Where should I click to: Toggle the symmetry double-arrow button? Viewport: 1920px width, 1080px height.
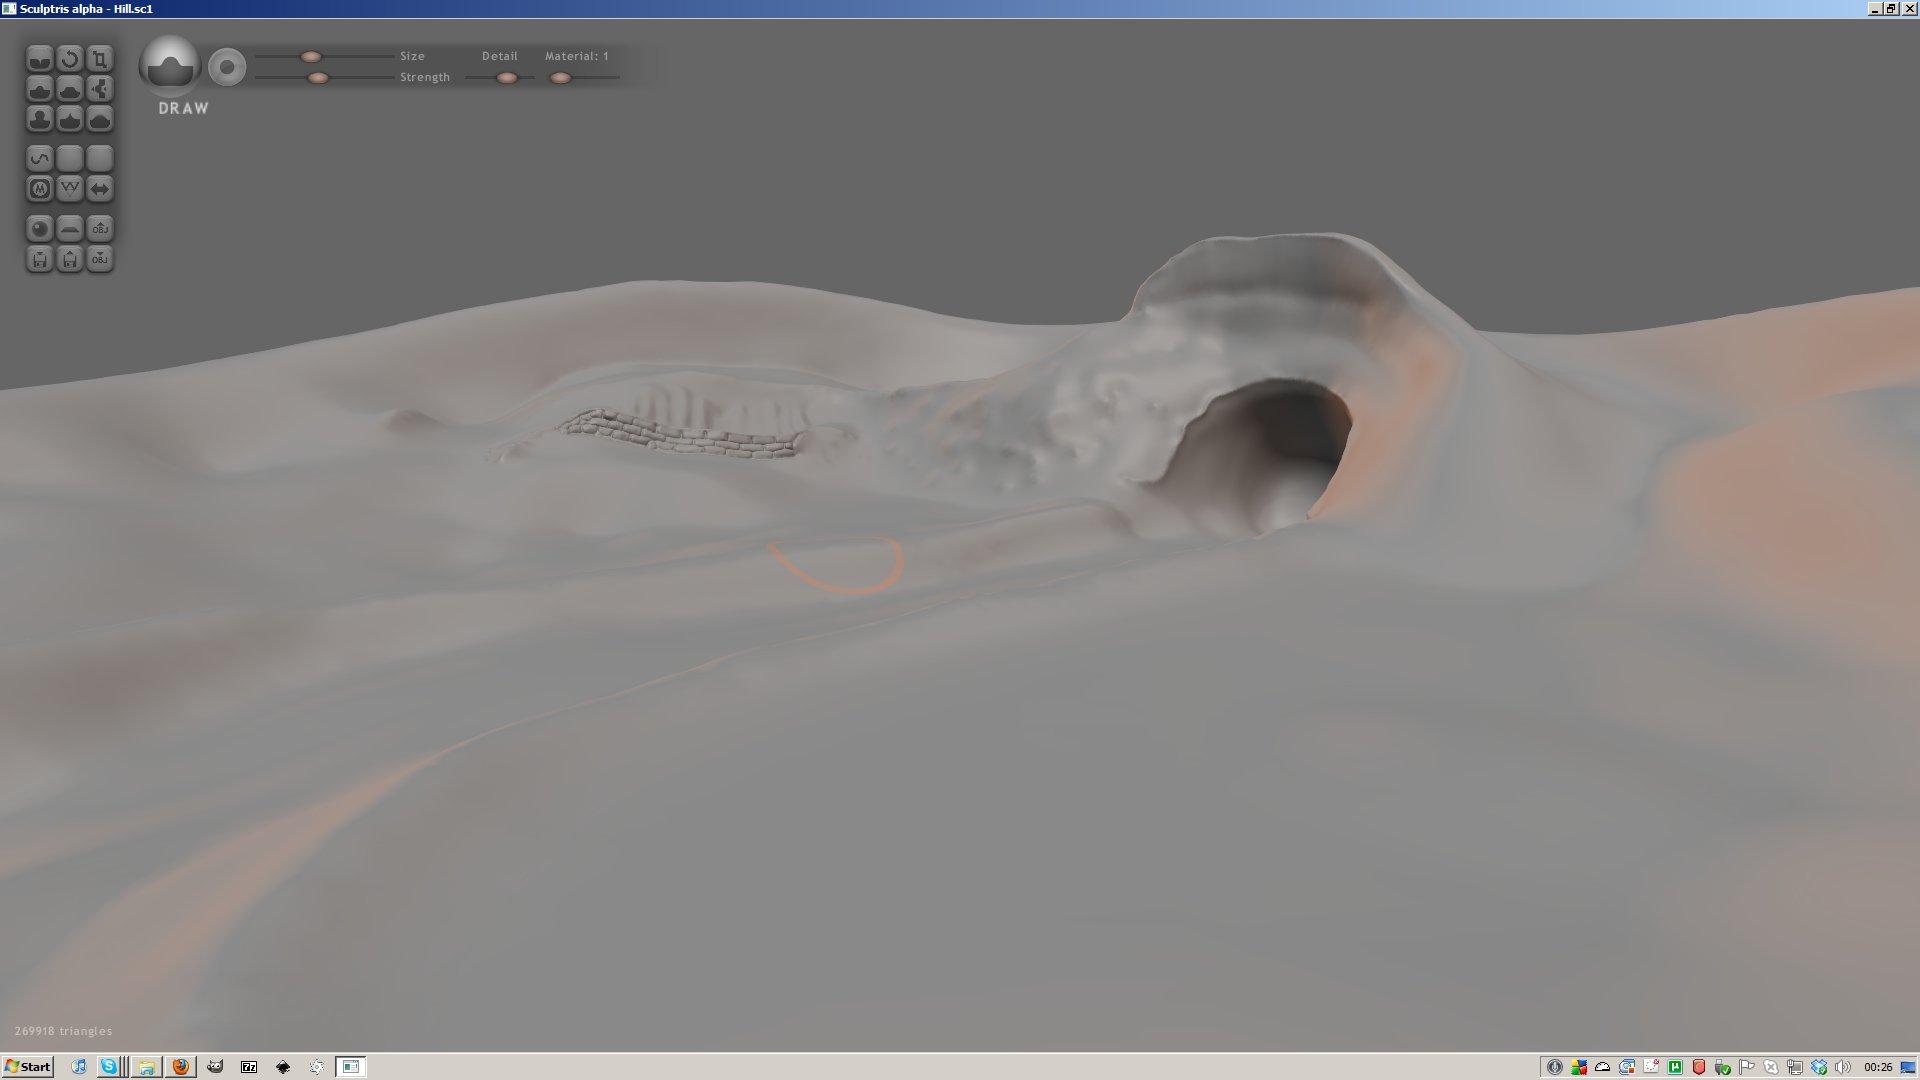point(99,188)
